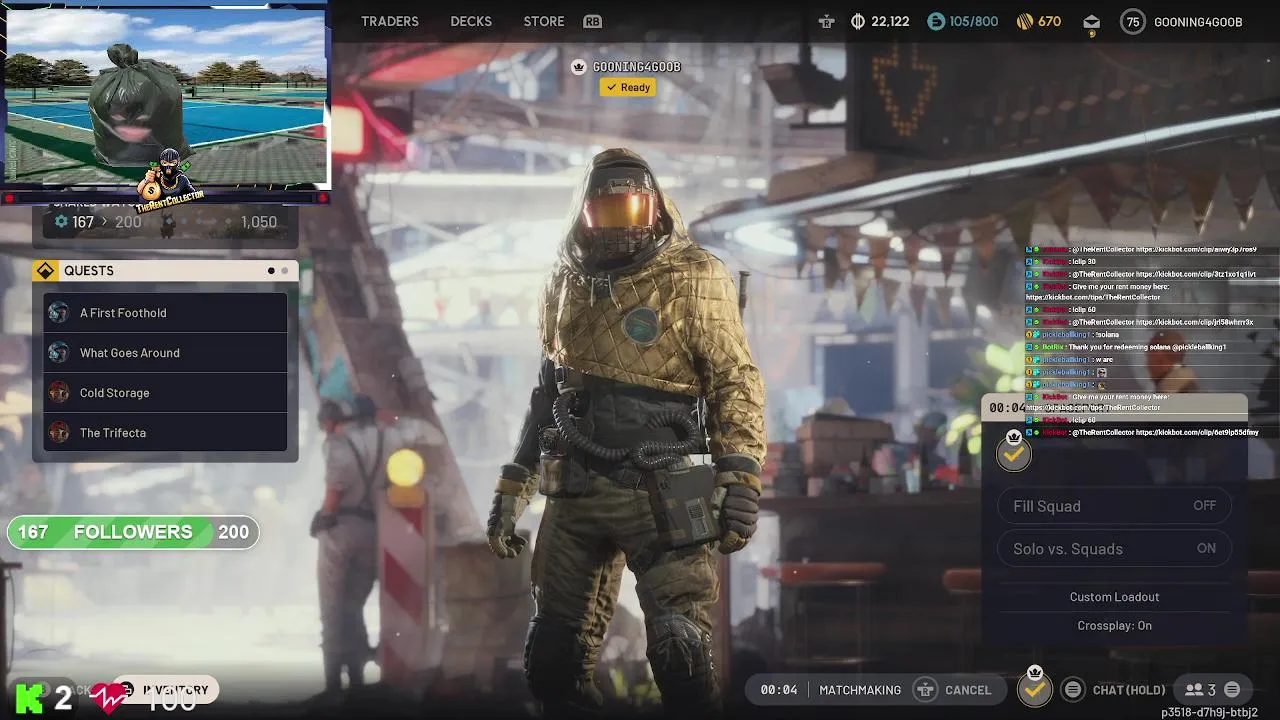This screenshot has width=1280, height=720.
Task: Click the top bar controller button icon
Action: pos(826,21)
